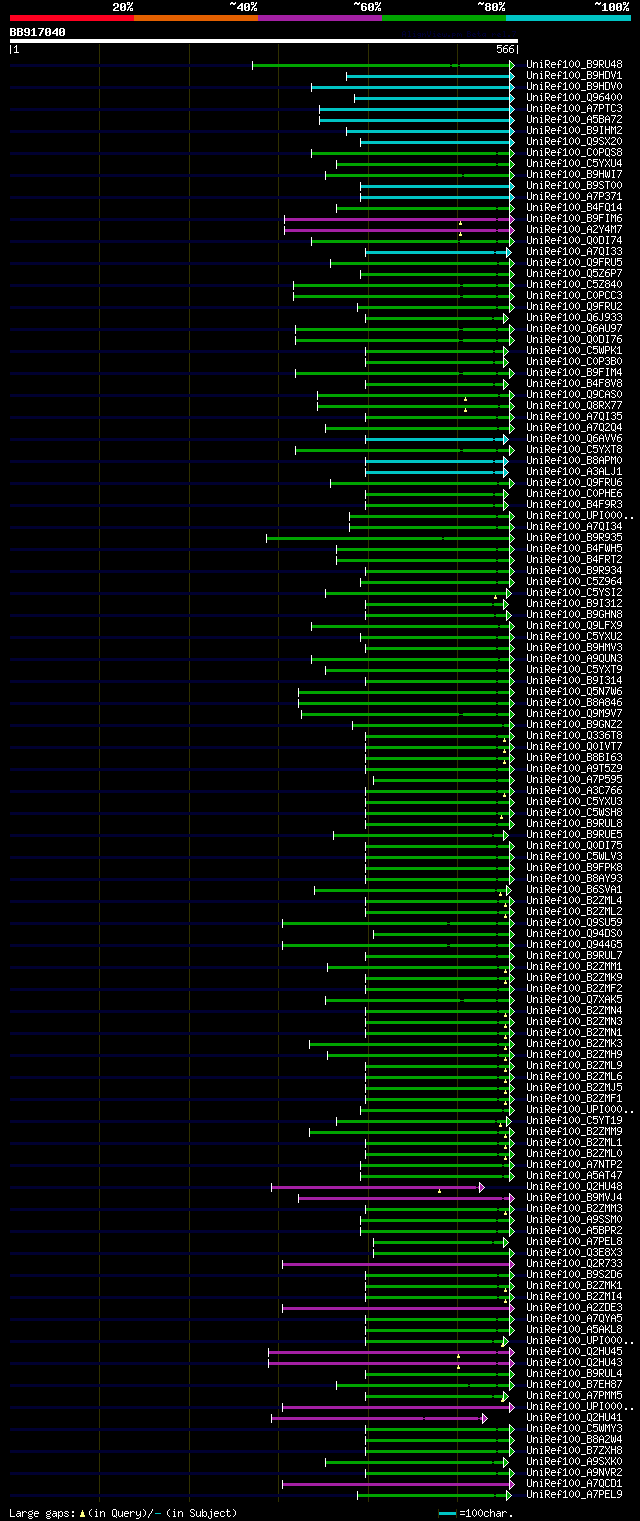Screen dimensions: 640x1521
Task: Open hit UniRef100_A5BA72
Action: point(574,119)
